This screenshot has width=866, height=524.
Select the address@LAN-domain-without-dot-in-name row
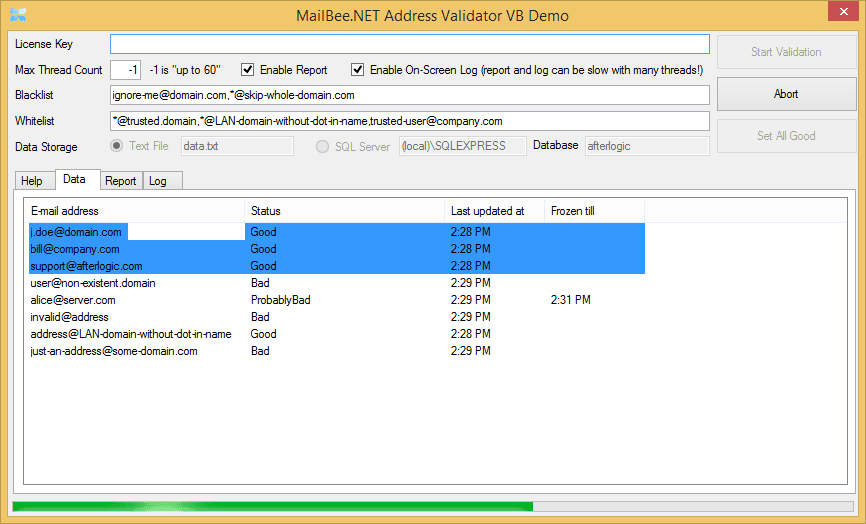[x=337, y=334]
